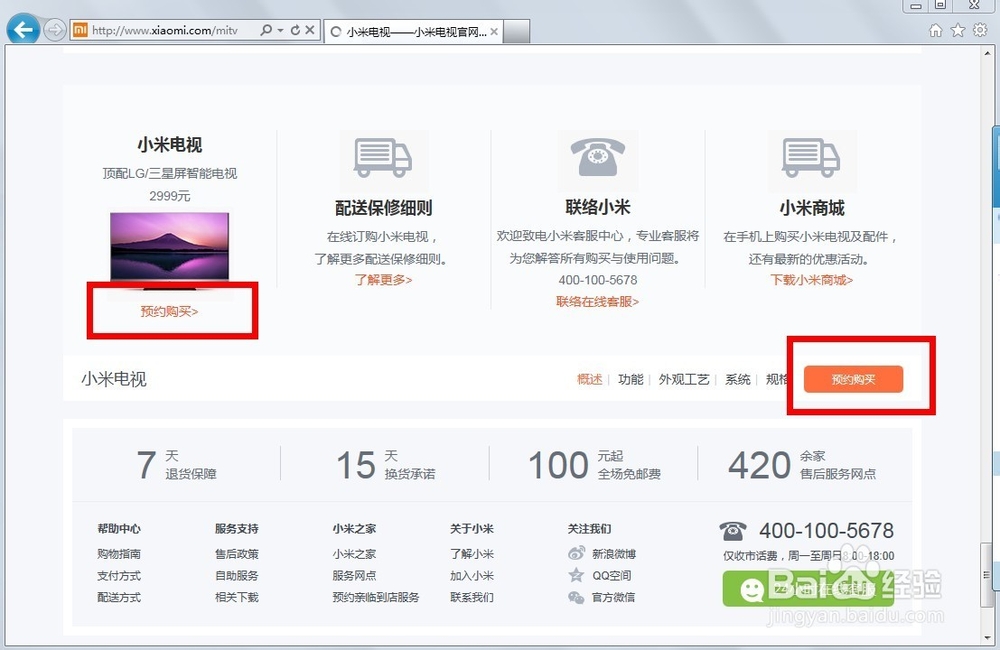Screen dimensions: 1000x650
Task: Open 配送方式 footer link
Action: tap(119, 597)
